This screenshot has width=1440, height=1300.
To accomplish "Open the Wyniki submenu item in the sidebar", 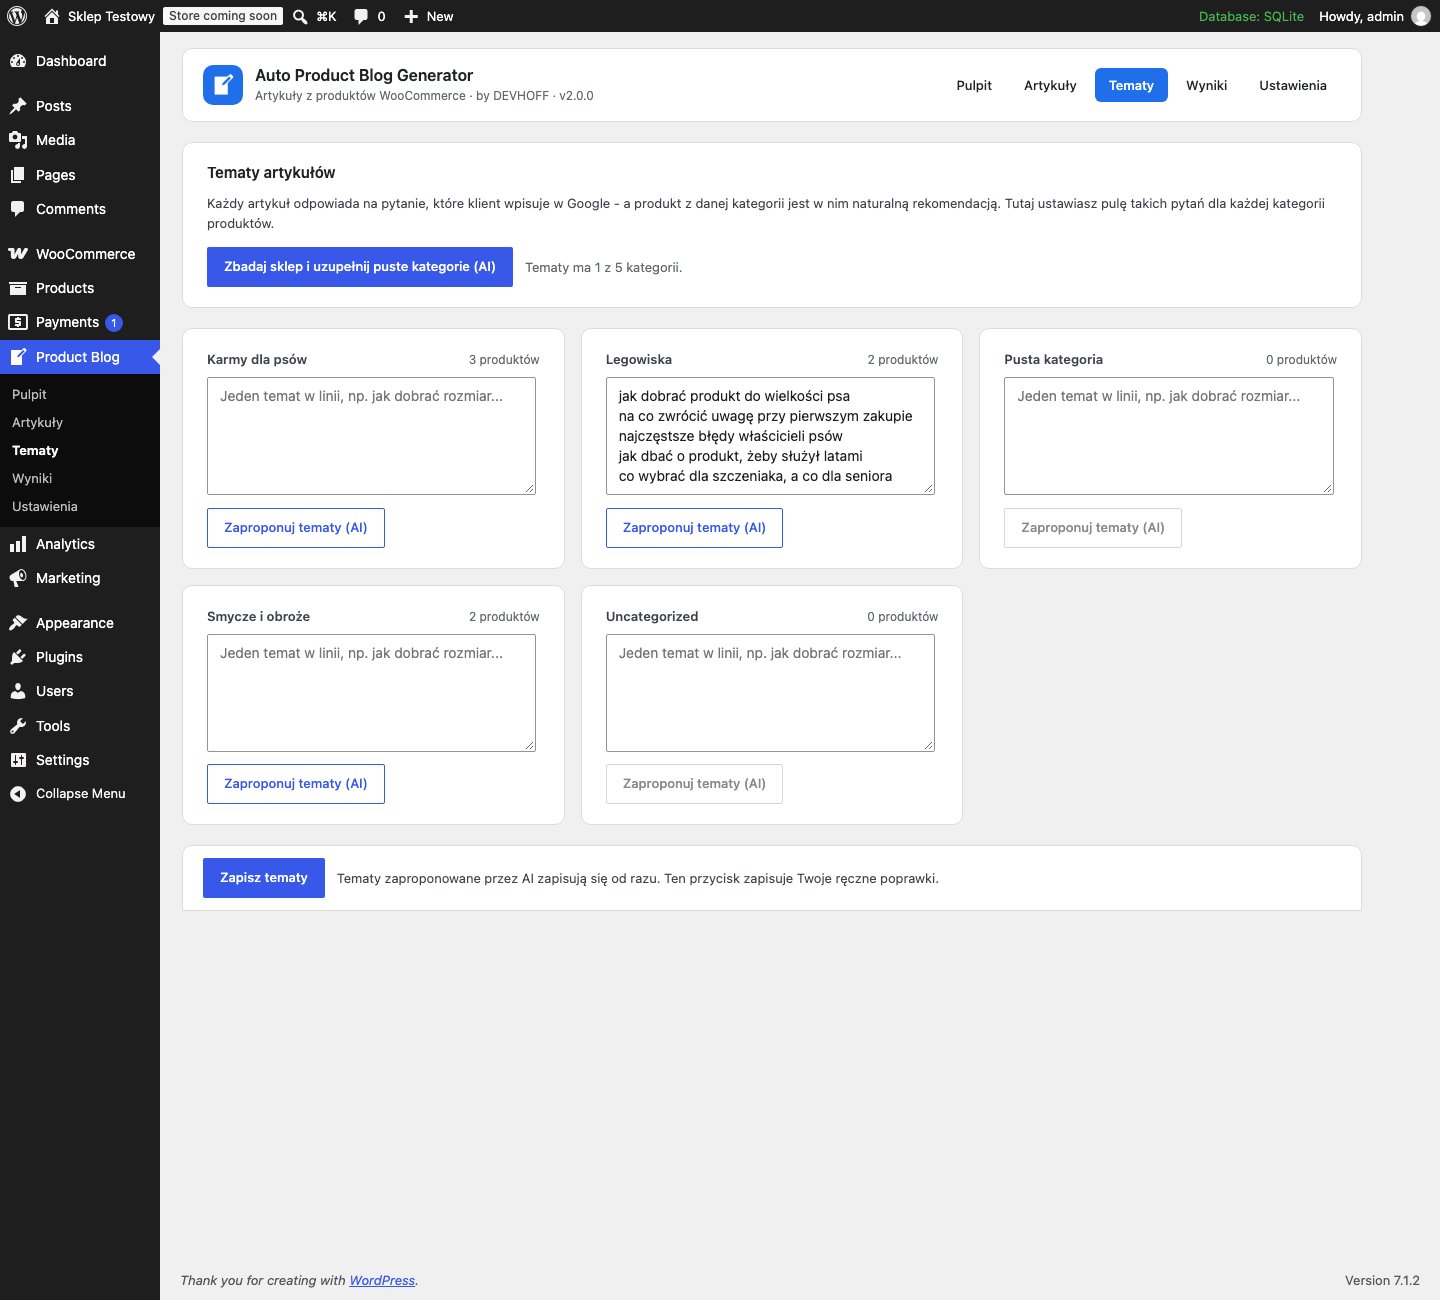I will (80, 478).
